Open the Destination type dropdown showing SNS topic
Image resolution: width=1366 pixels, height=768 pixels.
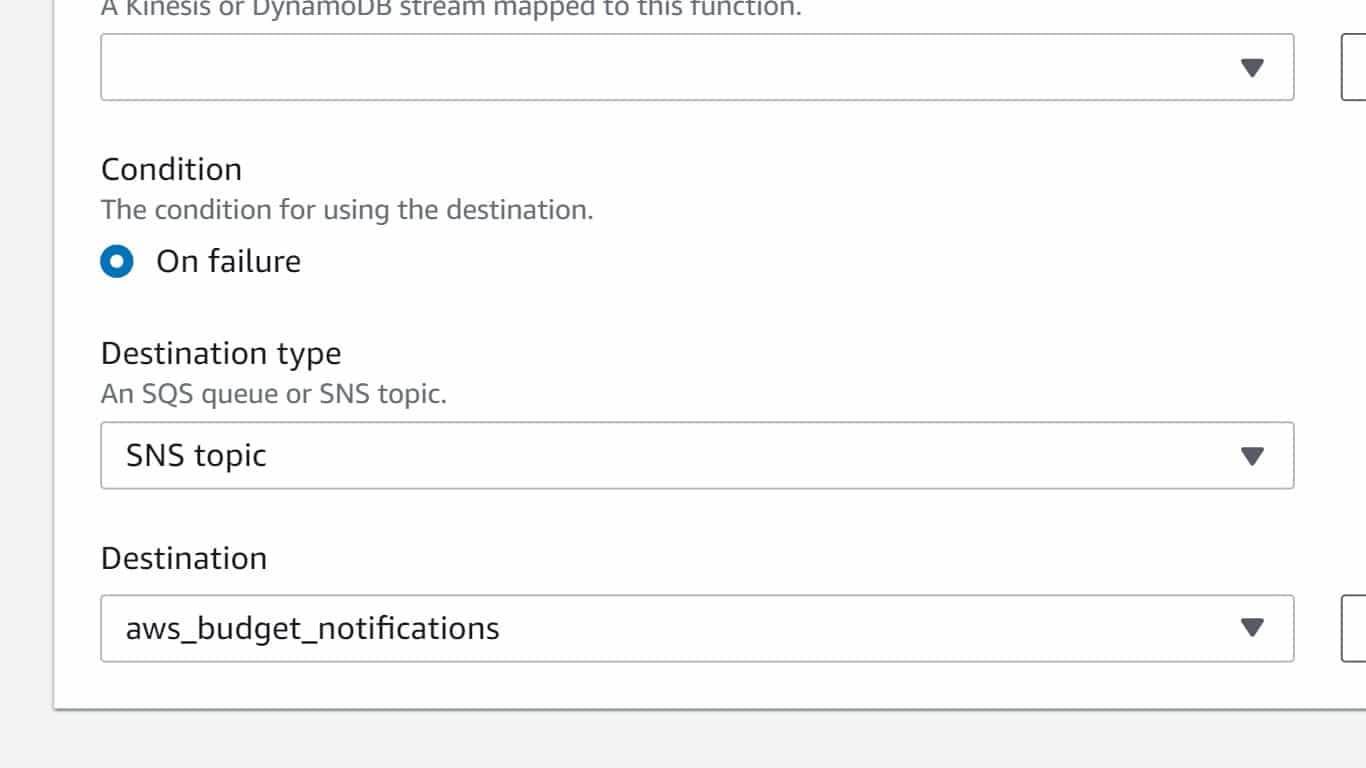(697, 456)
